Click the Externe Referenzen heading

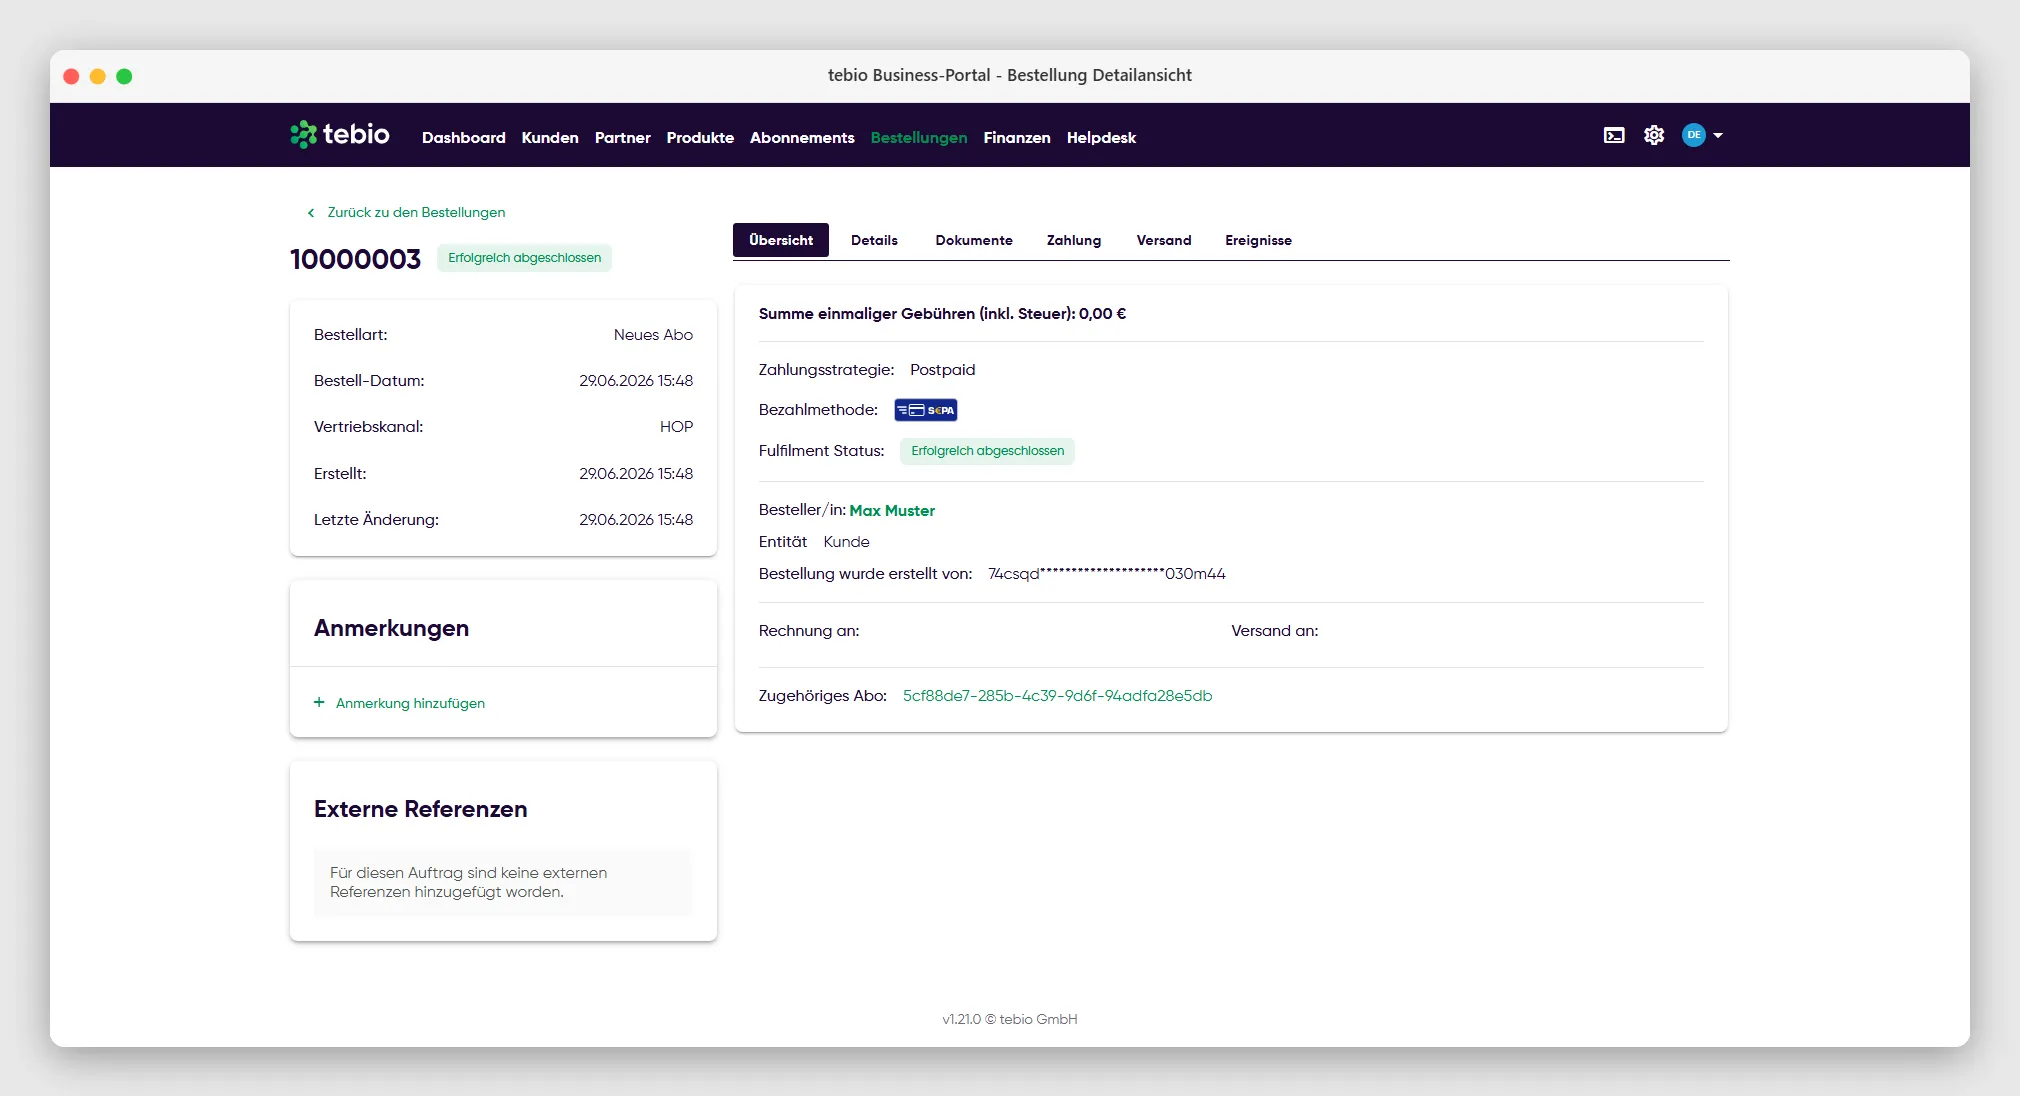(420, 809)
